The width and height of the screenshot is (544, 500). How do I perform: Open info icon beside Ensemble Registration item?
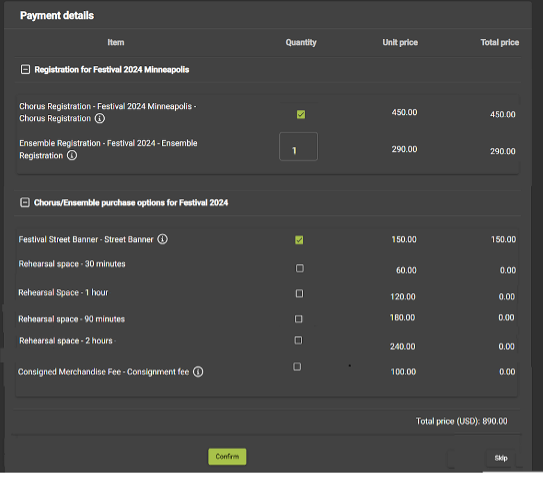click(x=72, y=155)
